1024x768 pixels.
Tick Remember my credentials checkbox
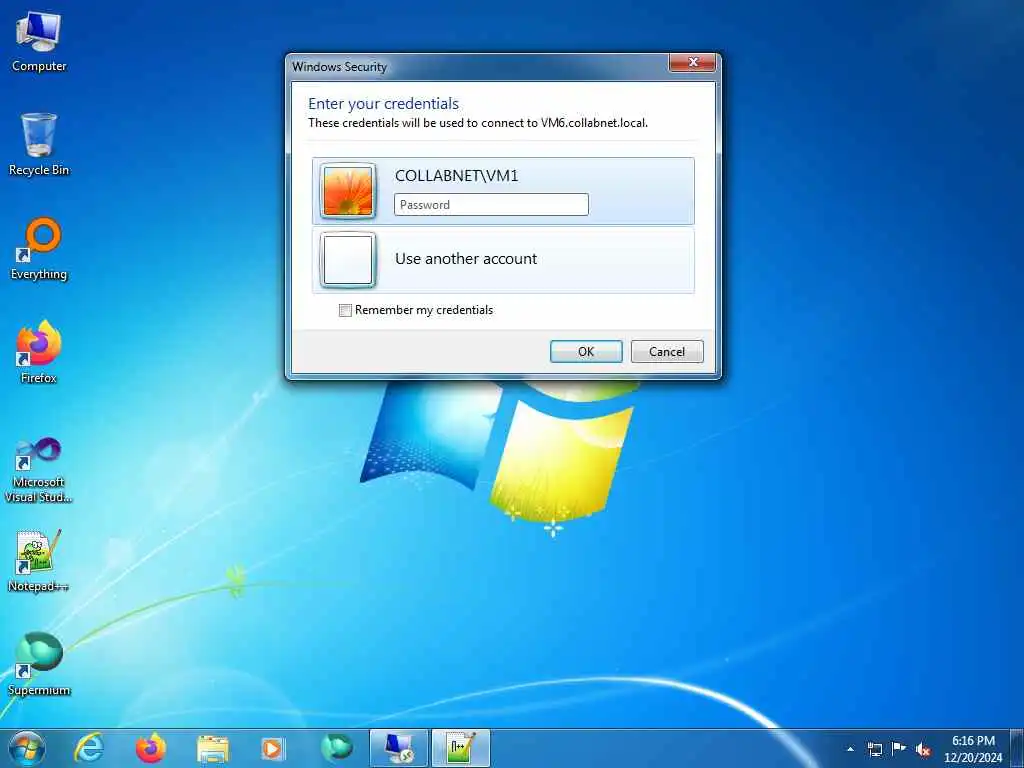345,311
